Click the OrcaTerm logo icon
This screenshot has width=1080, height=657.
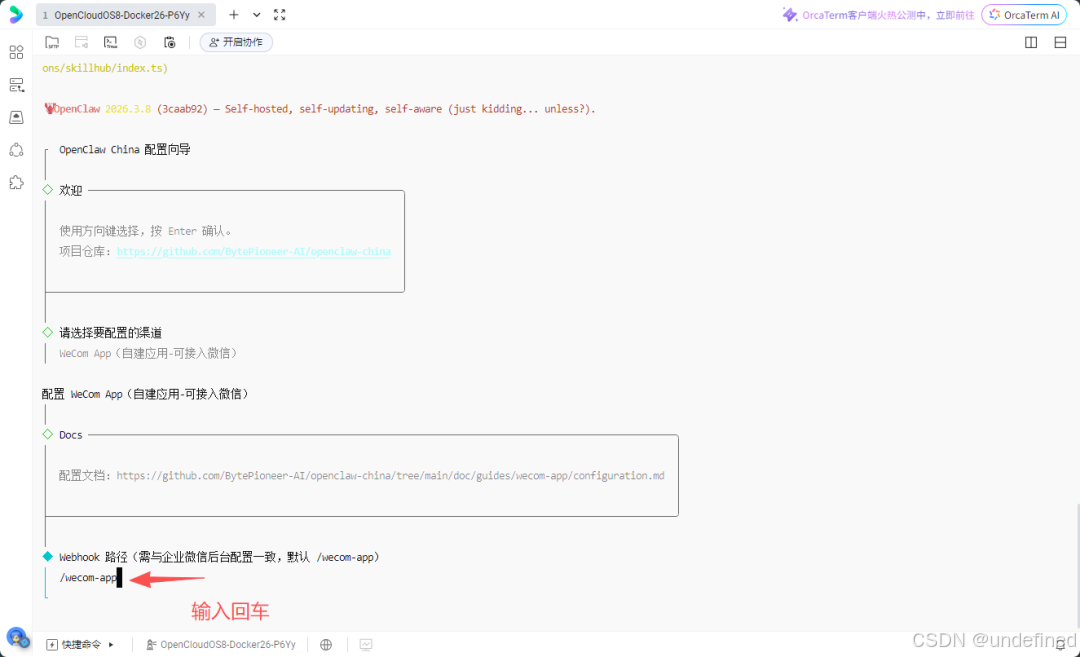tap(16, 14)
